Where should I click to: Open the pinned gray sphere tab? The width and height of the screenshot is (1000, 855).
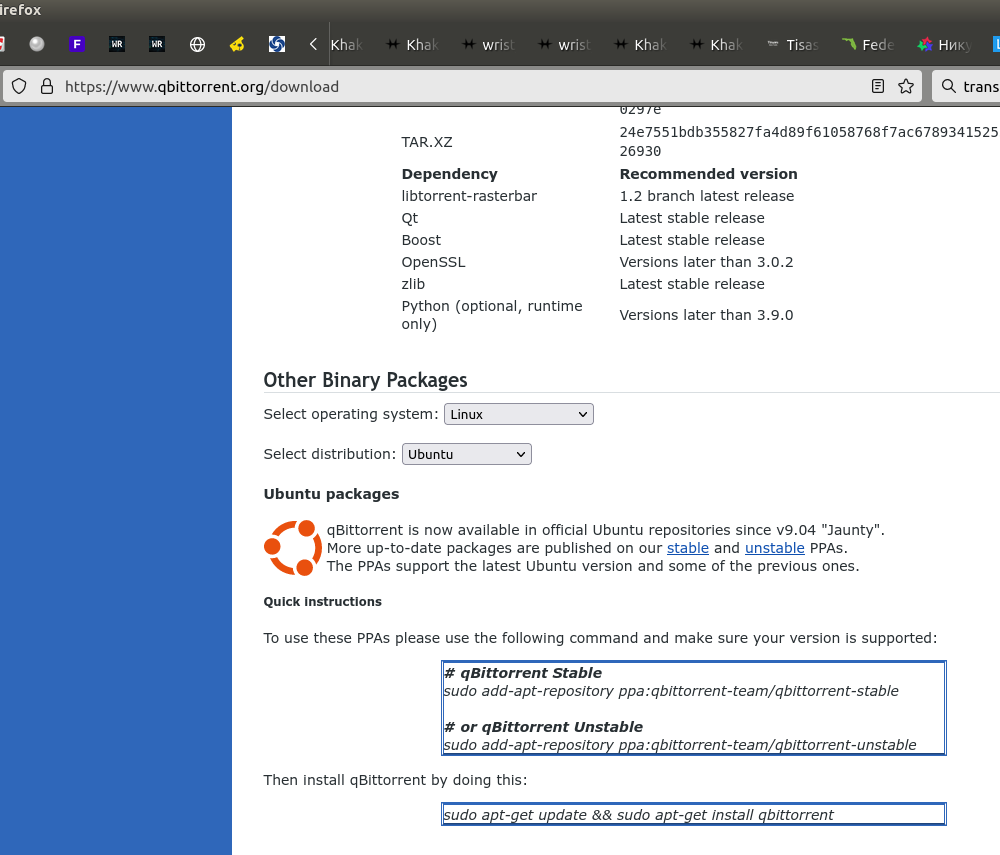(x=37, y=44)
